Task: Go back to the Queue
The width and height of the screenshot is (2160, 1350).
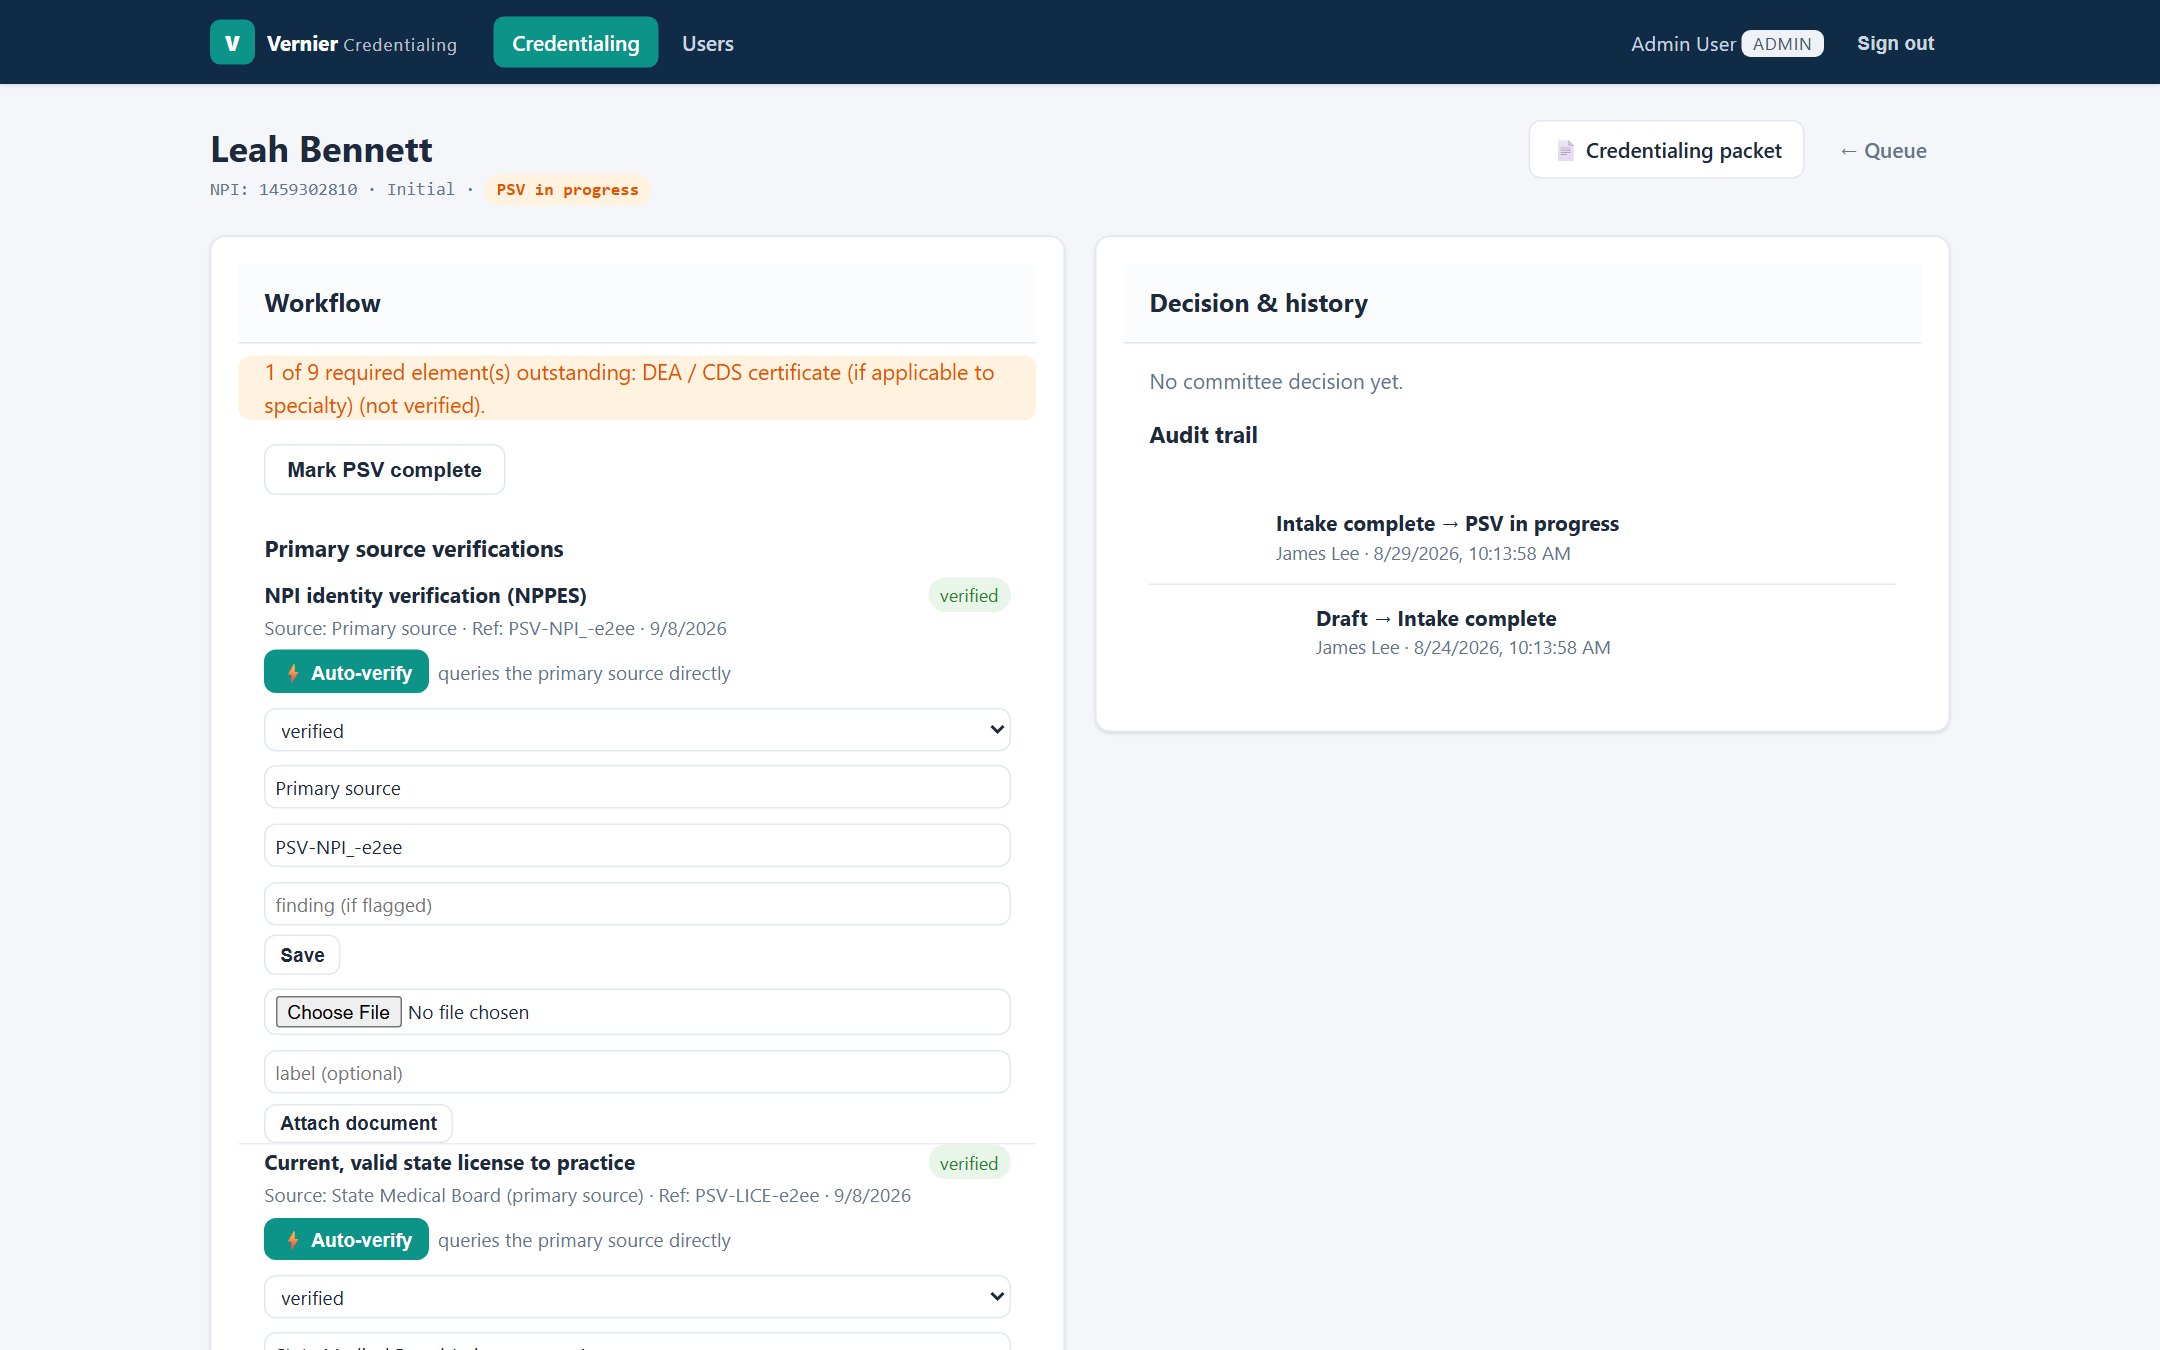Action: [x=1883, y=151]
